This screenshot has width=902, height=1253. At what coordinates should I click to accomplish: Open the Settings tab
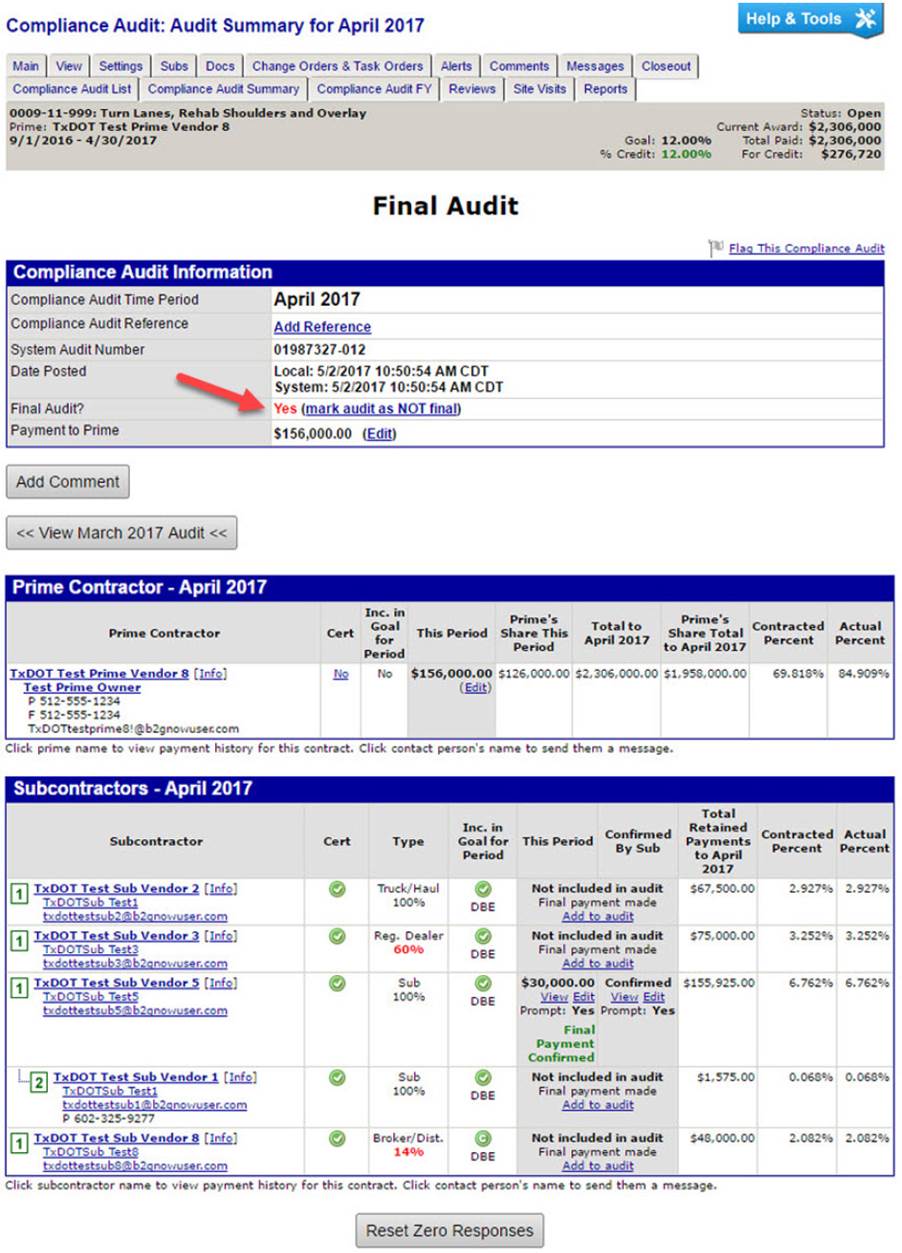(x=120, y=66)
